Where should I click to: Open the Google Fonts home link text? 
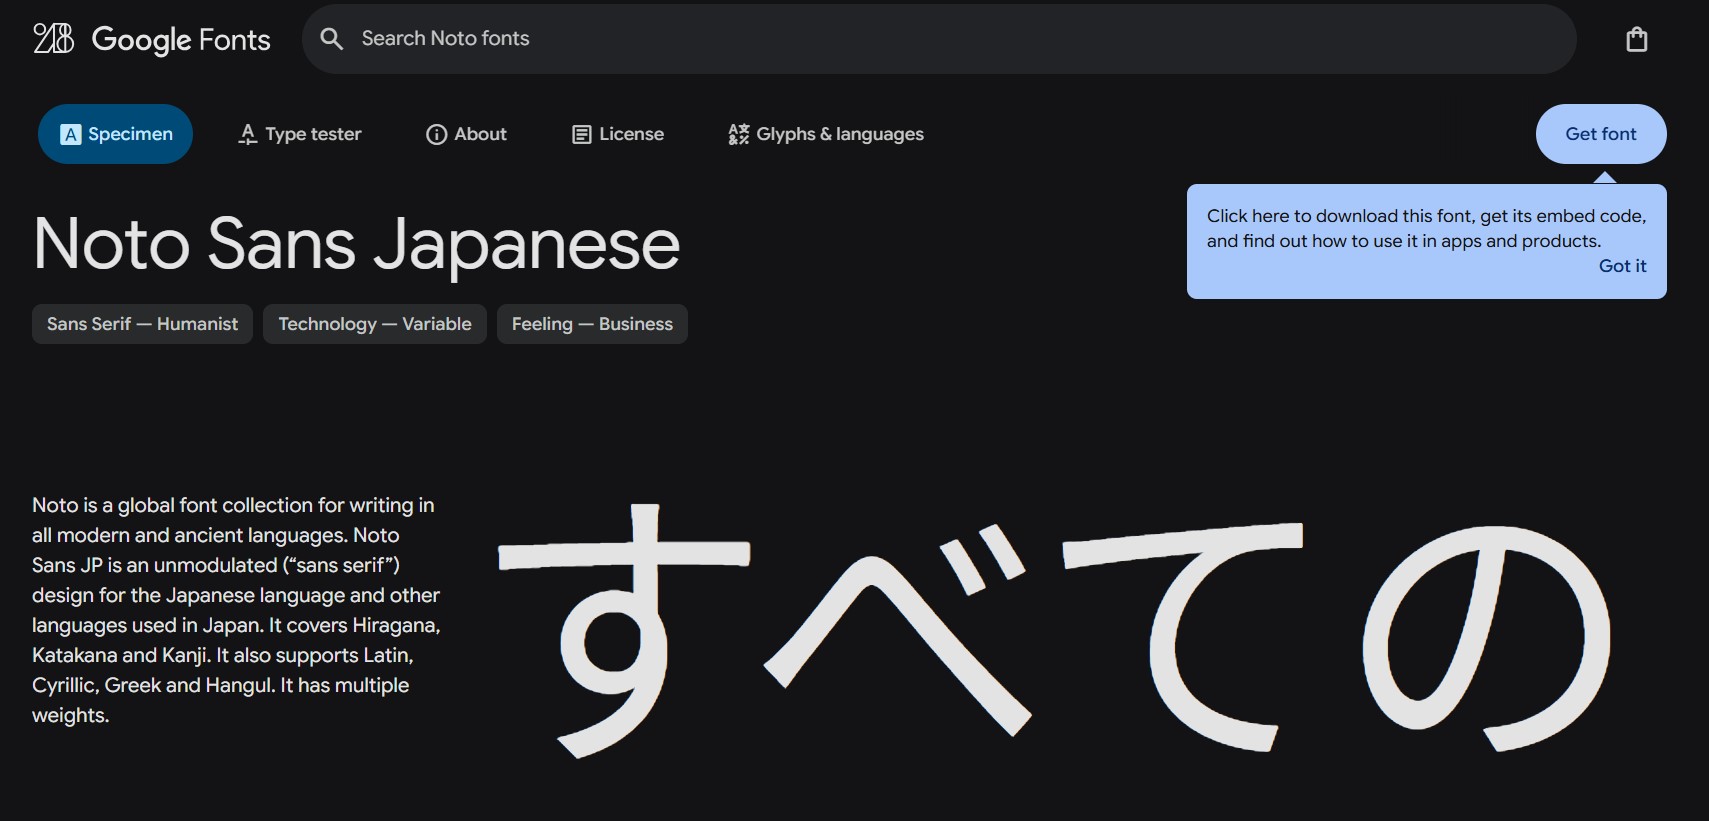(181, 39)
